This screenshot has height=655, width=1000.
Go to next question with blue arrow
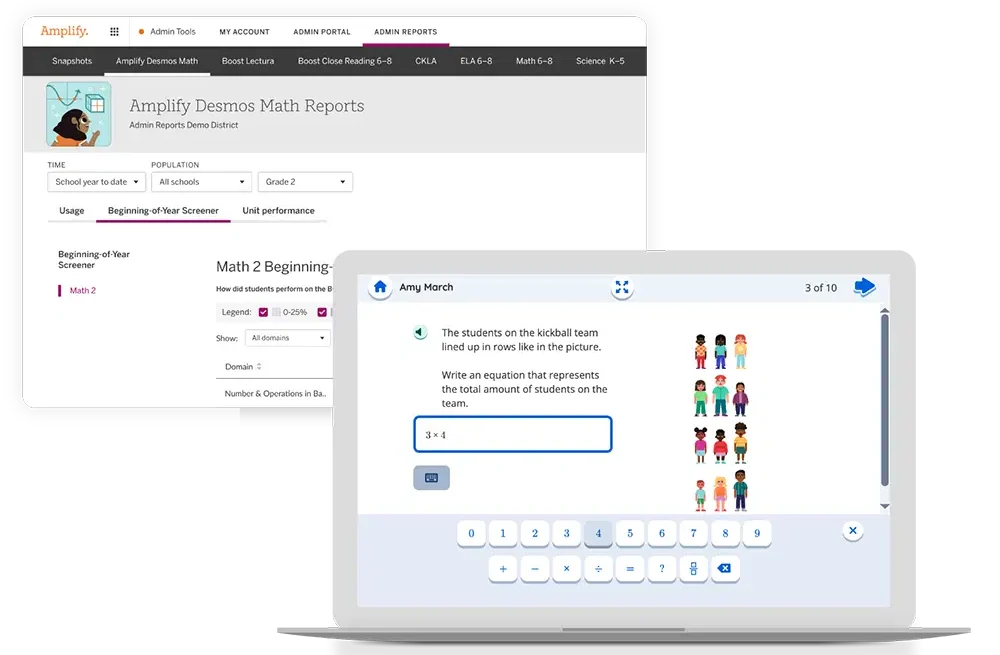pyautogui.click(x=864, y=287)
